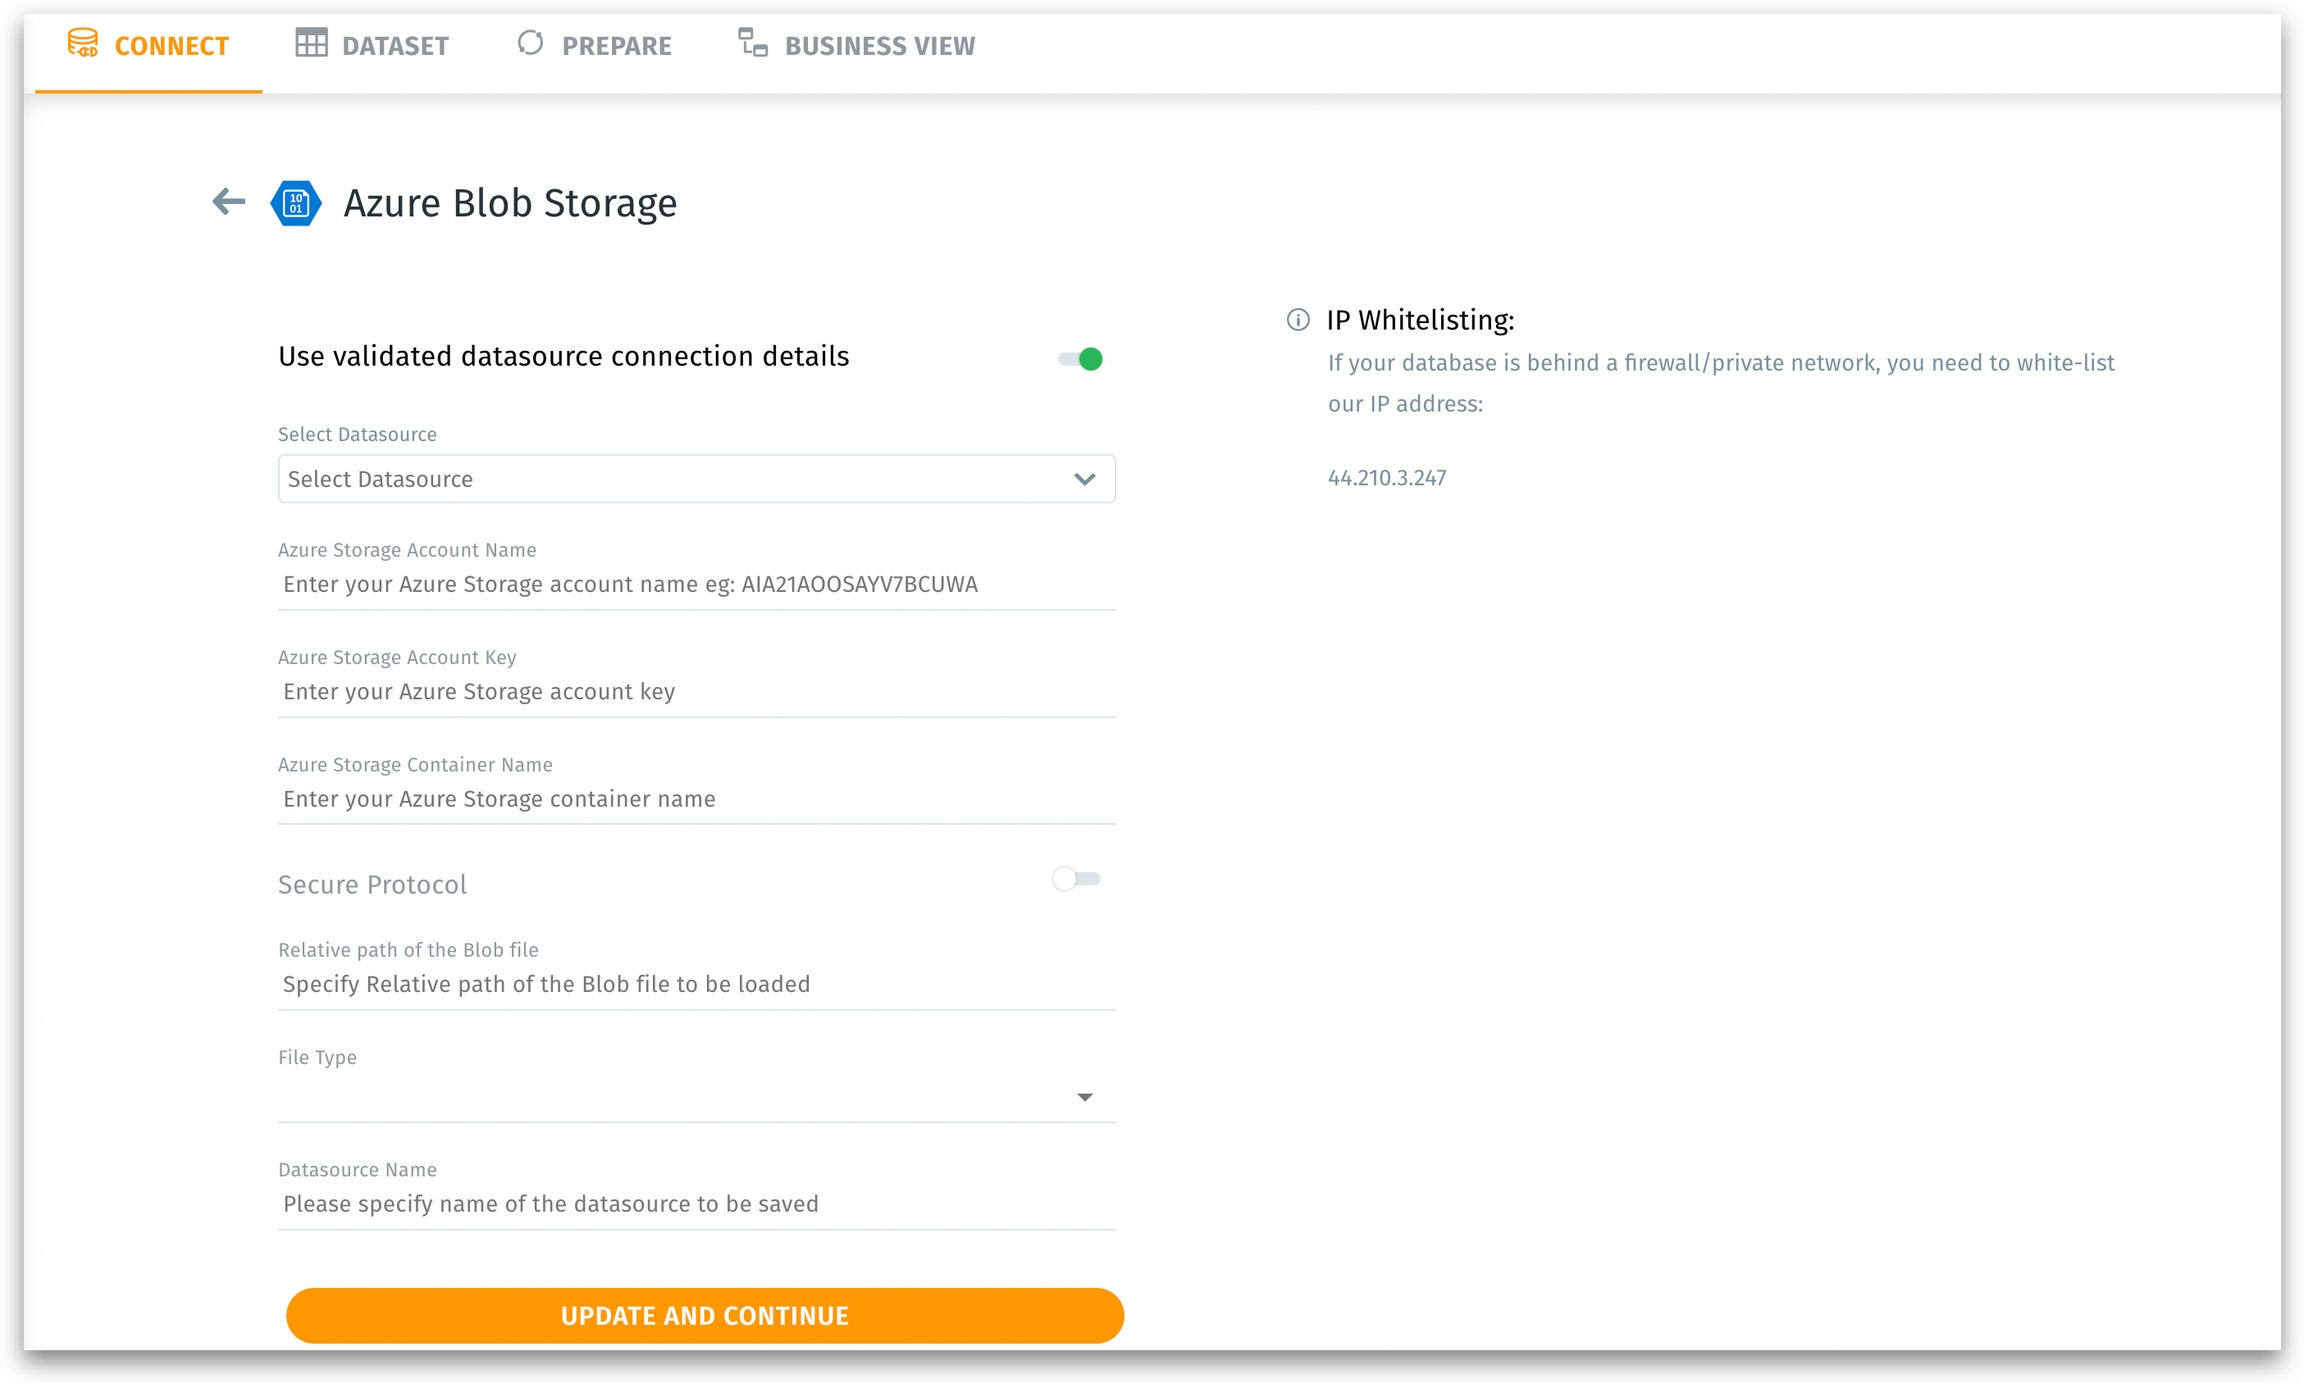Click the Business View hierarchy icon
Image resolution: width=2304 pixels, height=1383 pixels.
752,44
